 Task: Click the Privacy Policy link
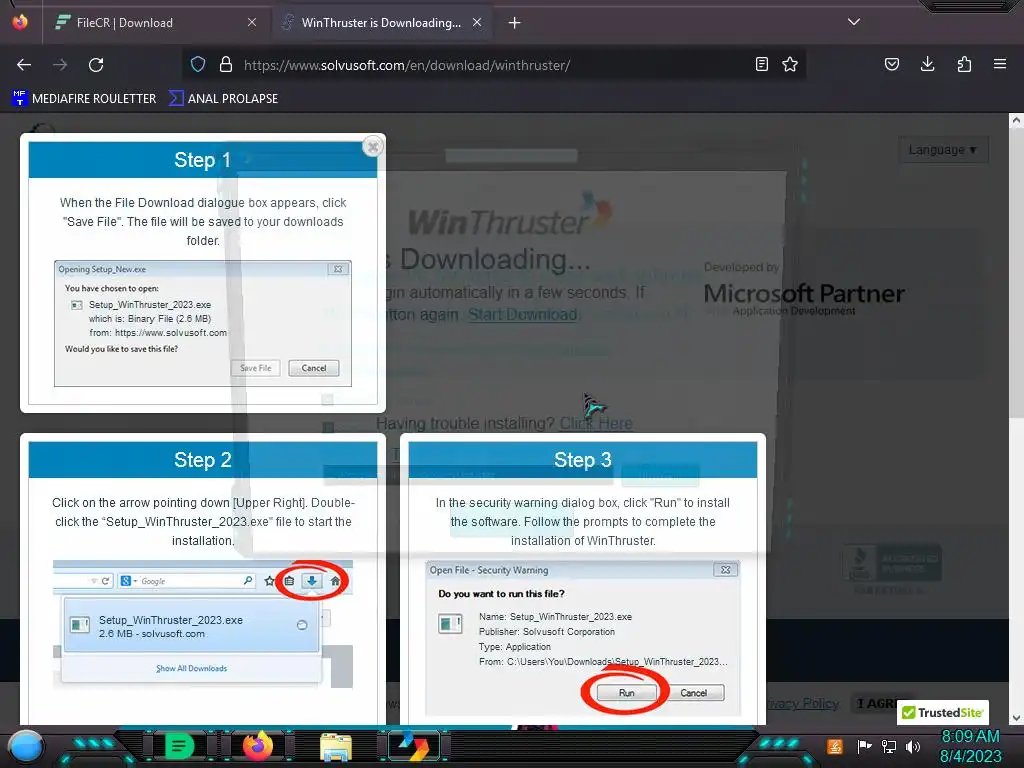pyautogui.click(x=802, y=703)
